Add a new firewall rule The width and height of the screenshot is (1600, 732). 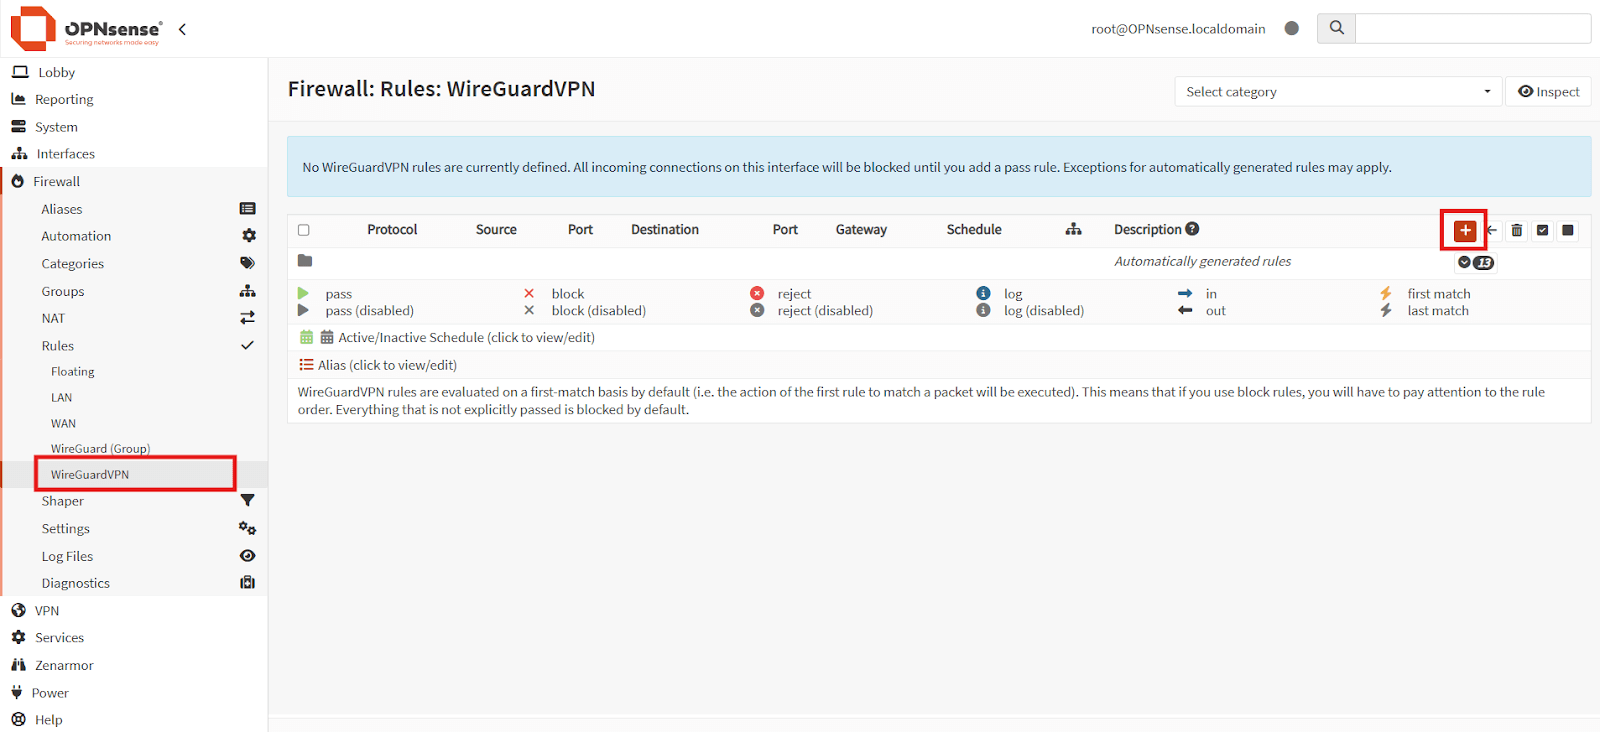click(1465, 231)
